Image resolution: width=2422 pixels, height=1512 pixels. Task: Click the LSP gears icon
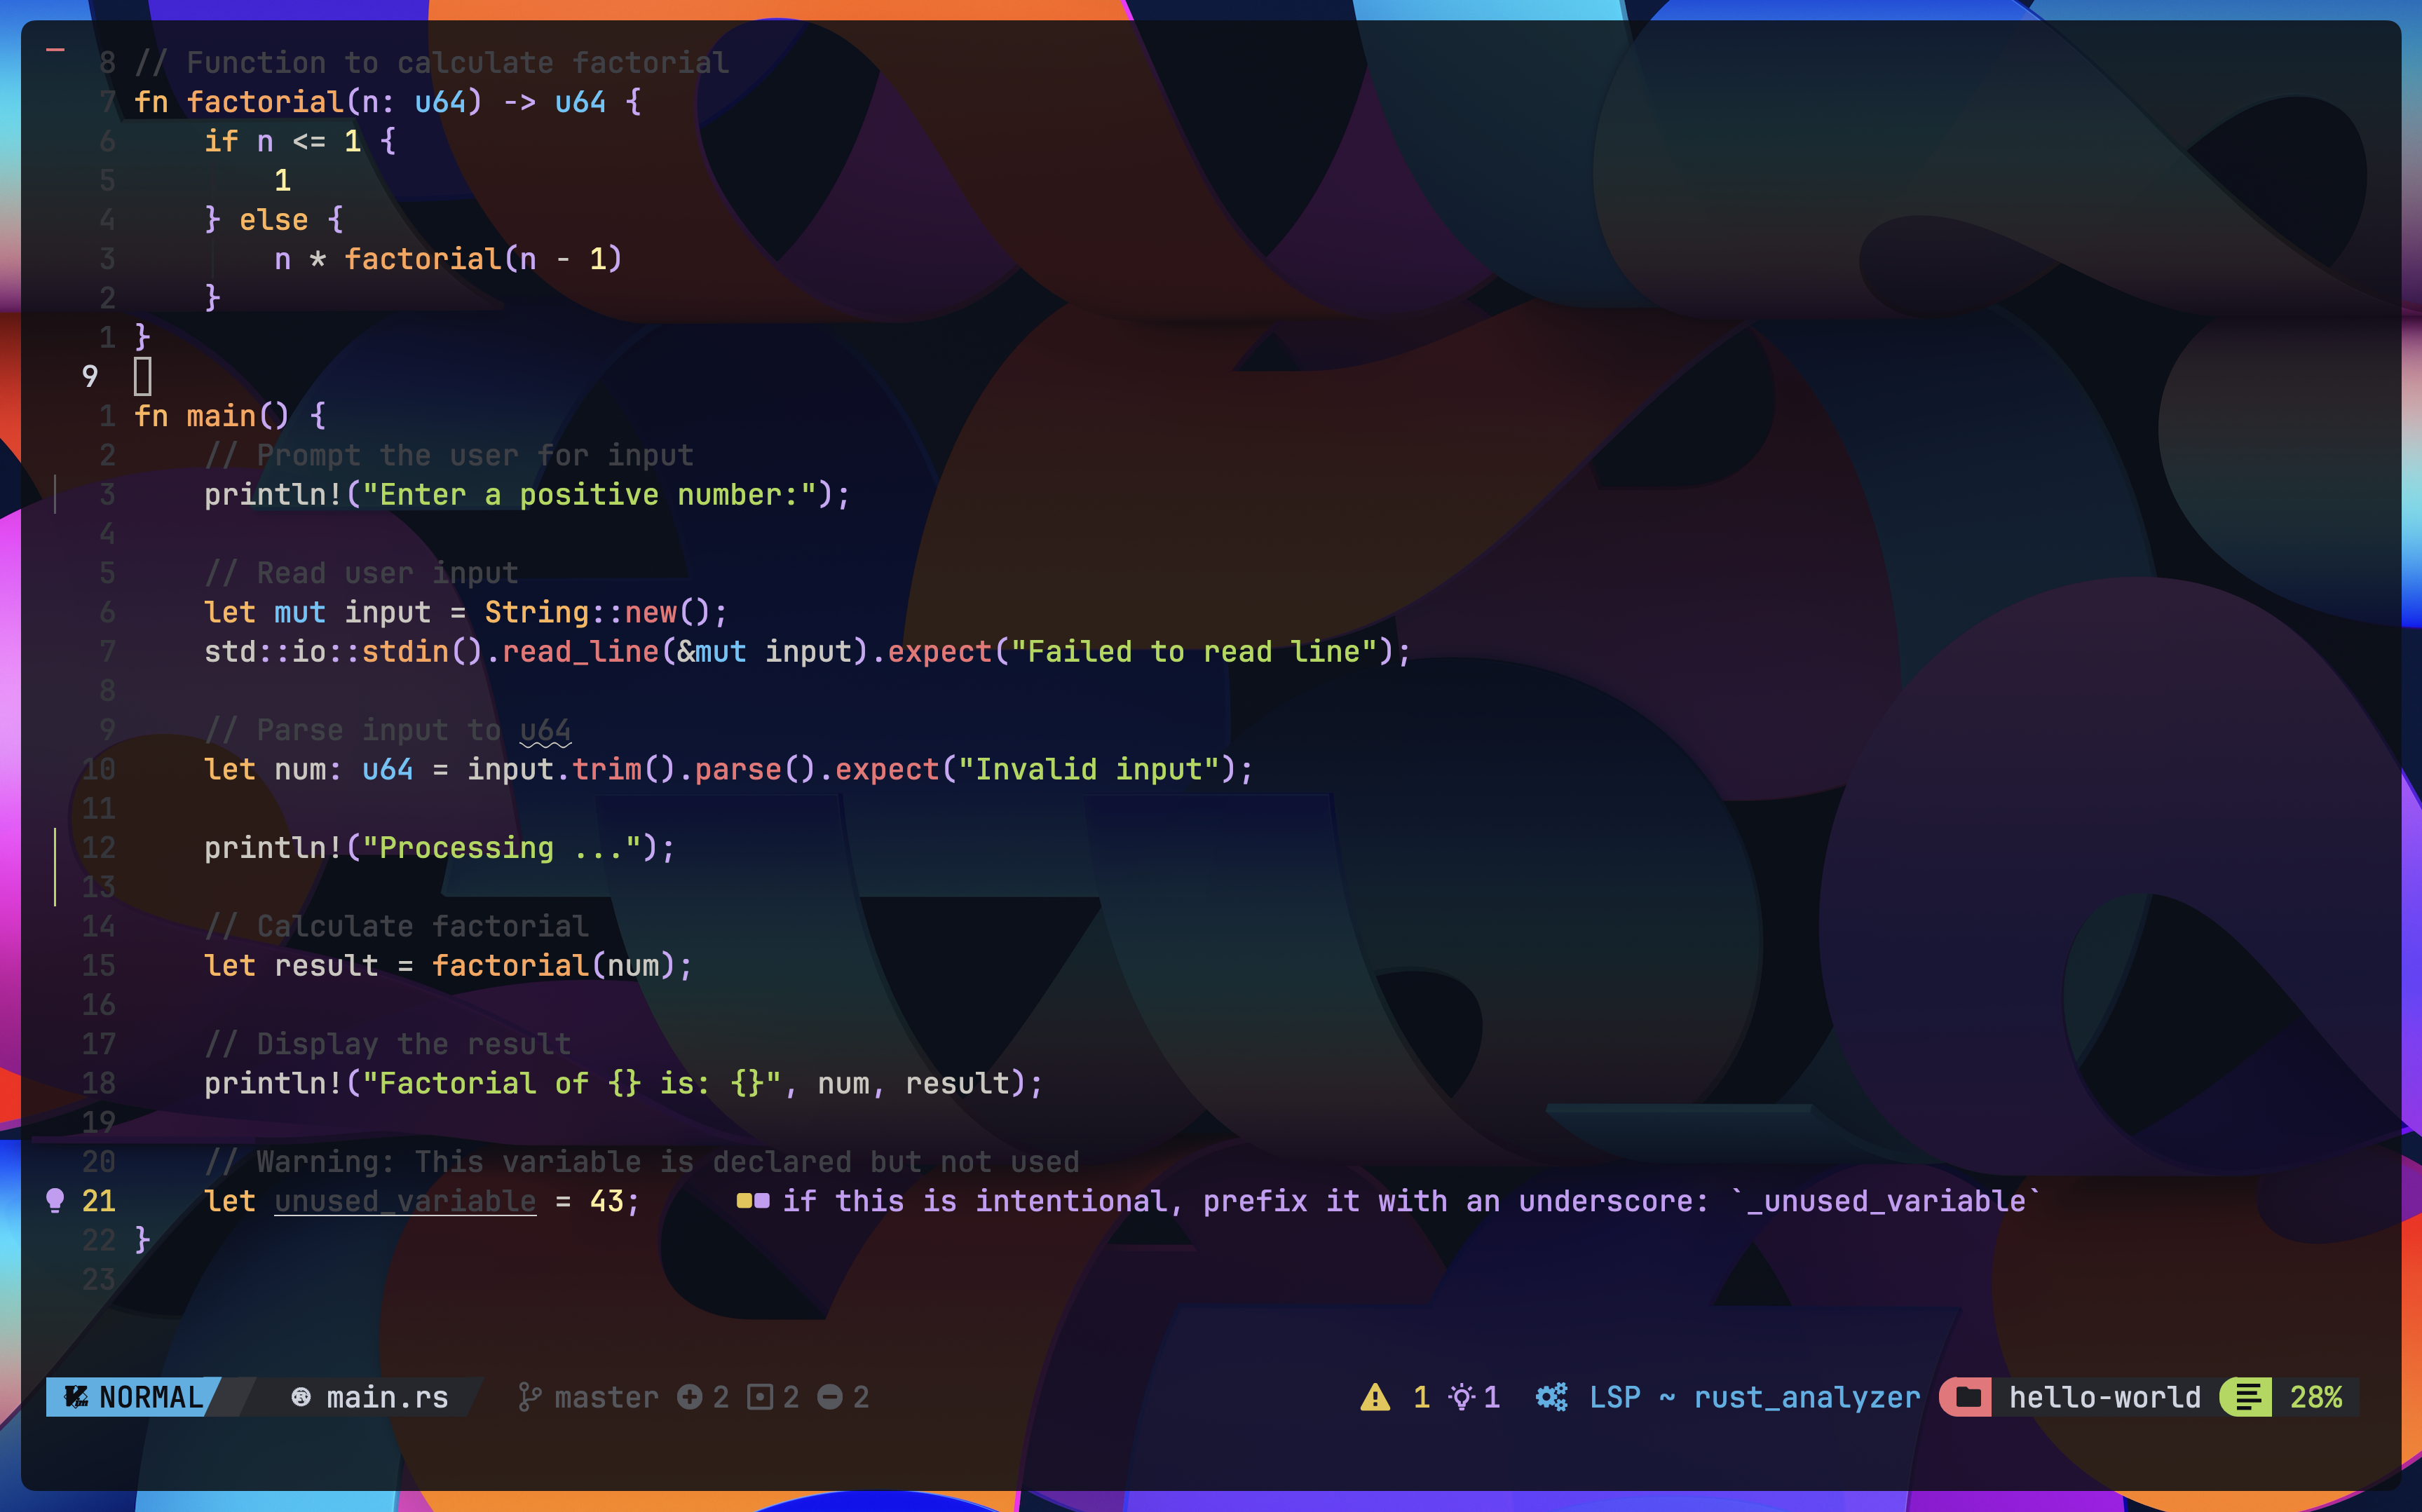[x=1551, y=1396]
